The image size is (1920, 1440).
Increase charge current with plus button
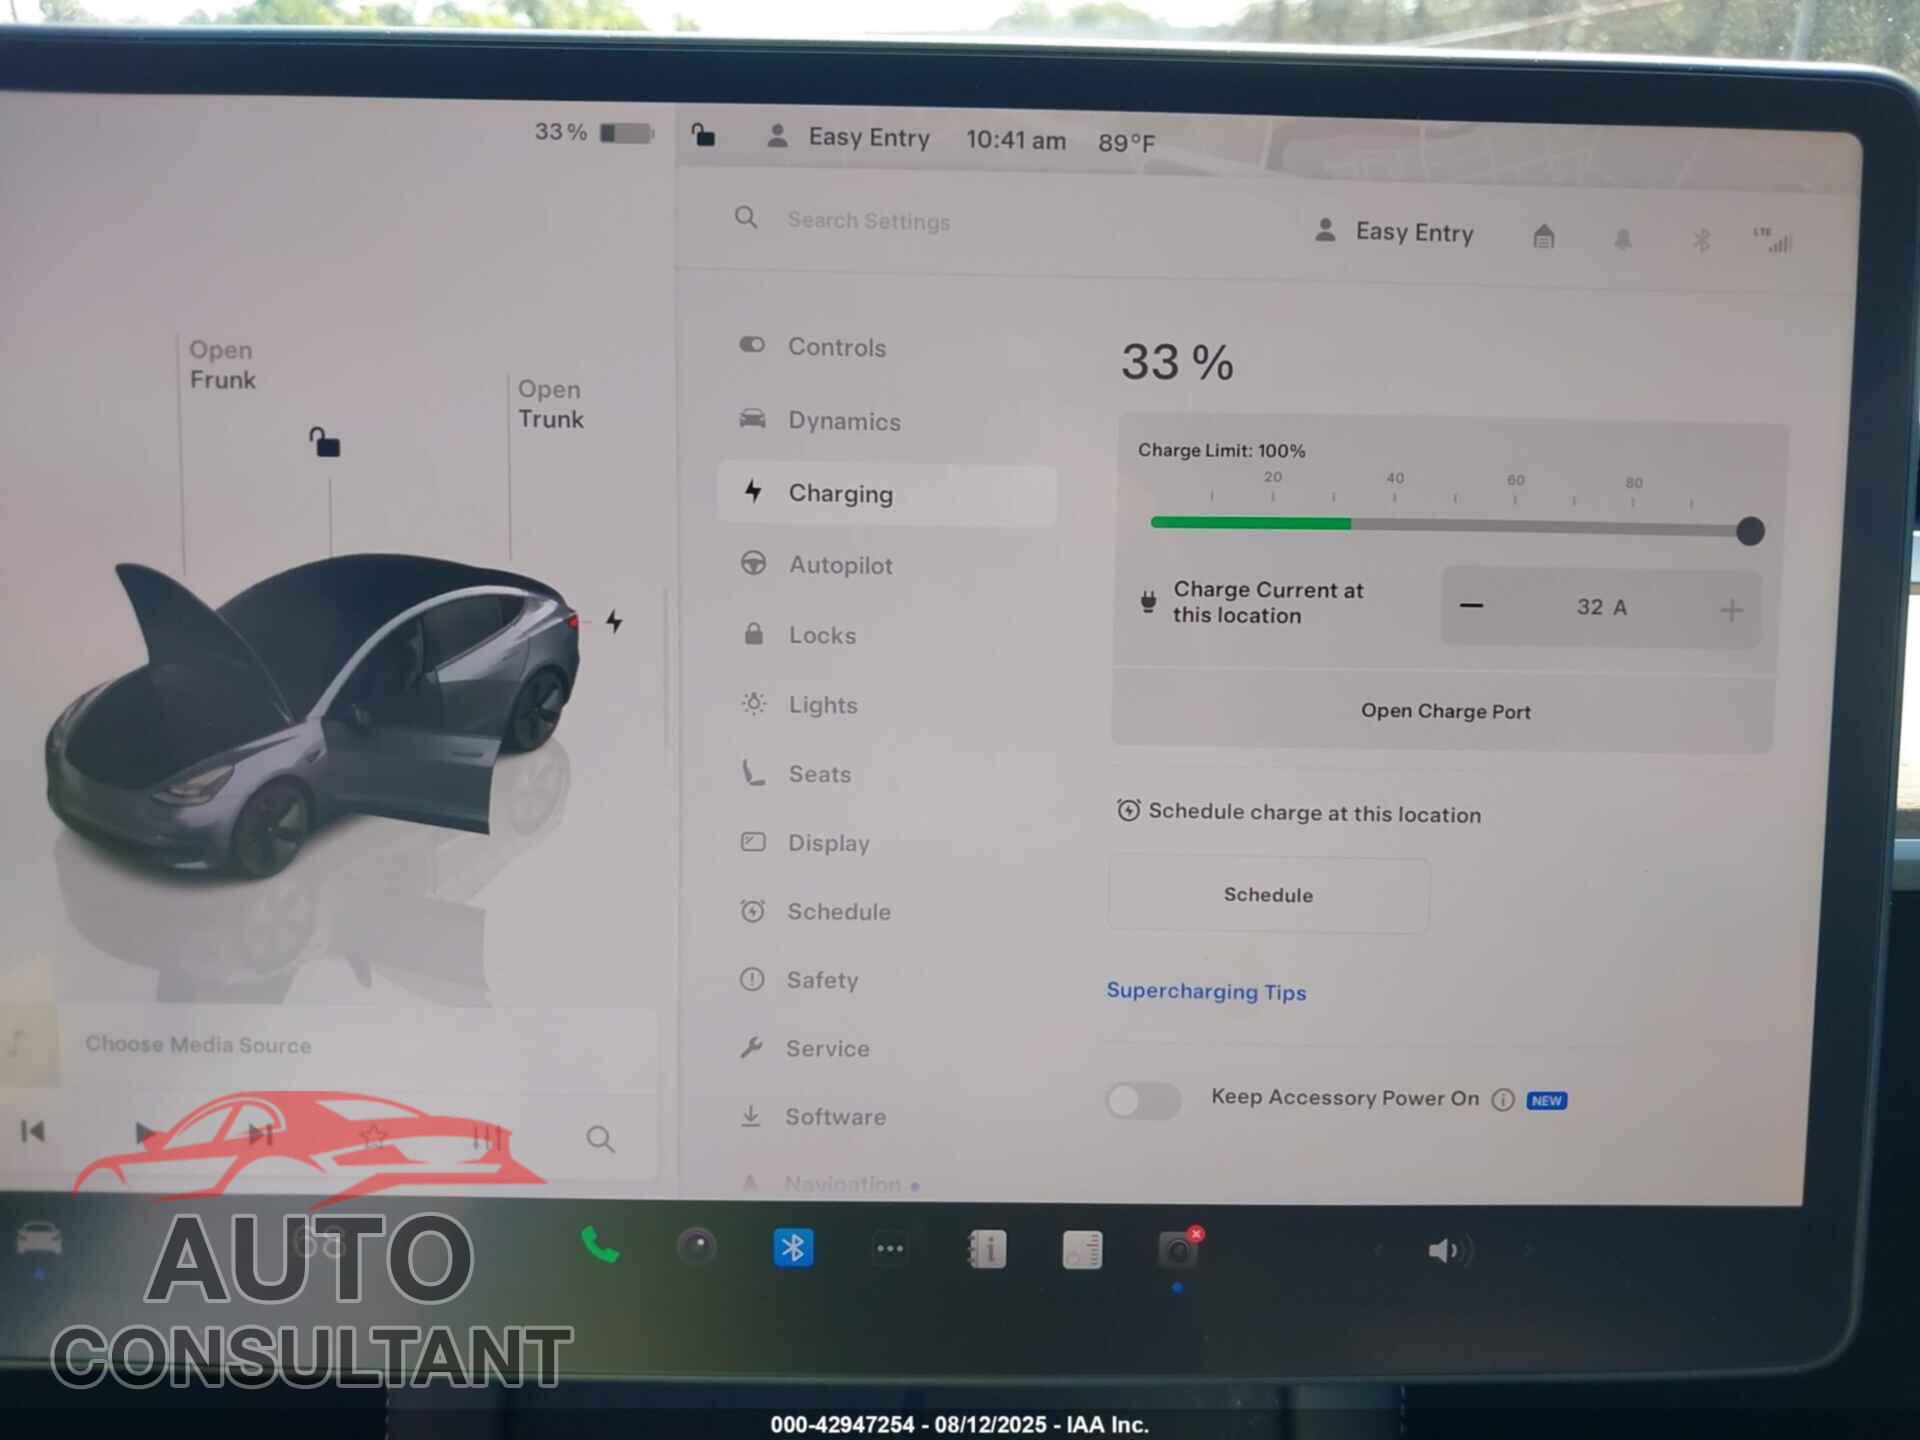click(1732, 610)
